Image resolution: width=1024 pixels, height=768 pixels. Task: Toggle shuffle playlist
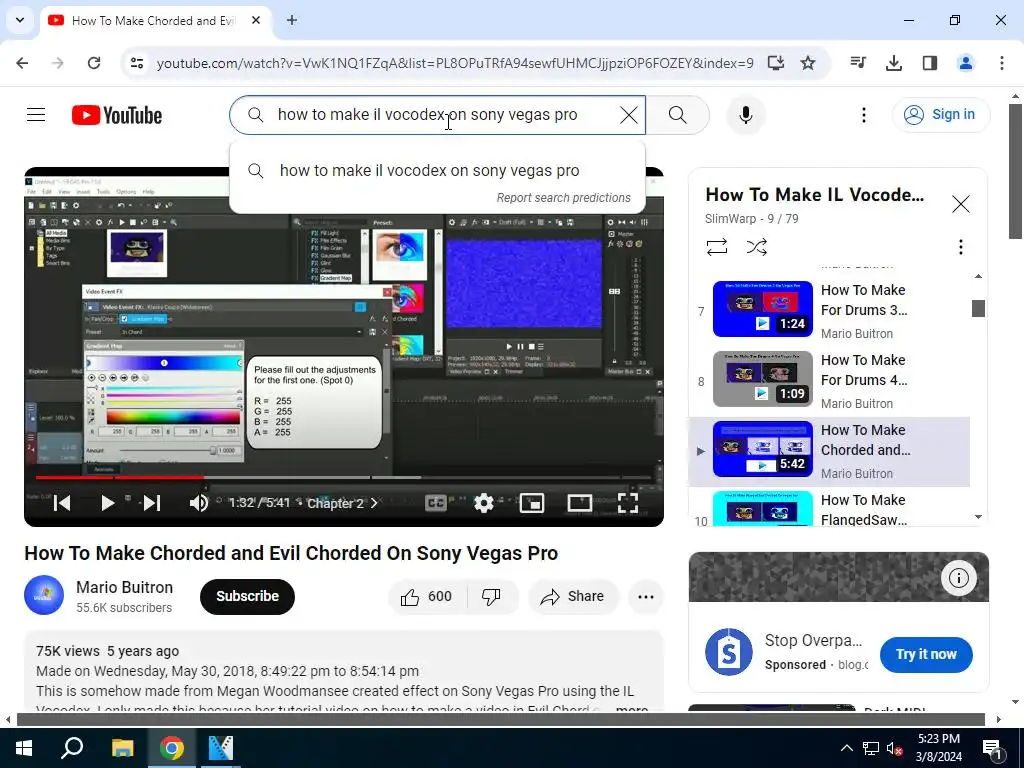tap(756, 247)
